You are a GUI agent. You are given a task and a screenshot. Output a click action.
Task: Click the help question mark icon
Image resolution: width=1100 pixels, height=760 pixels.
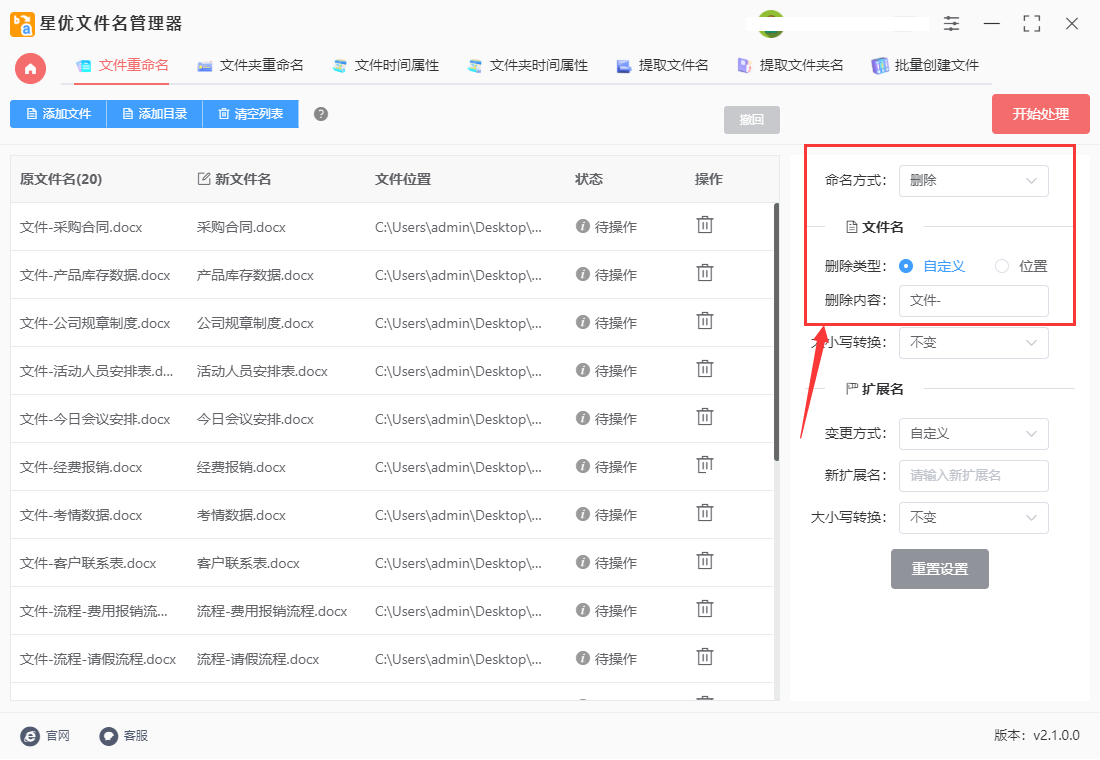click(x=321, y=114)
